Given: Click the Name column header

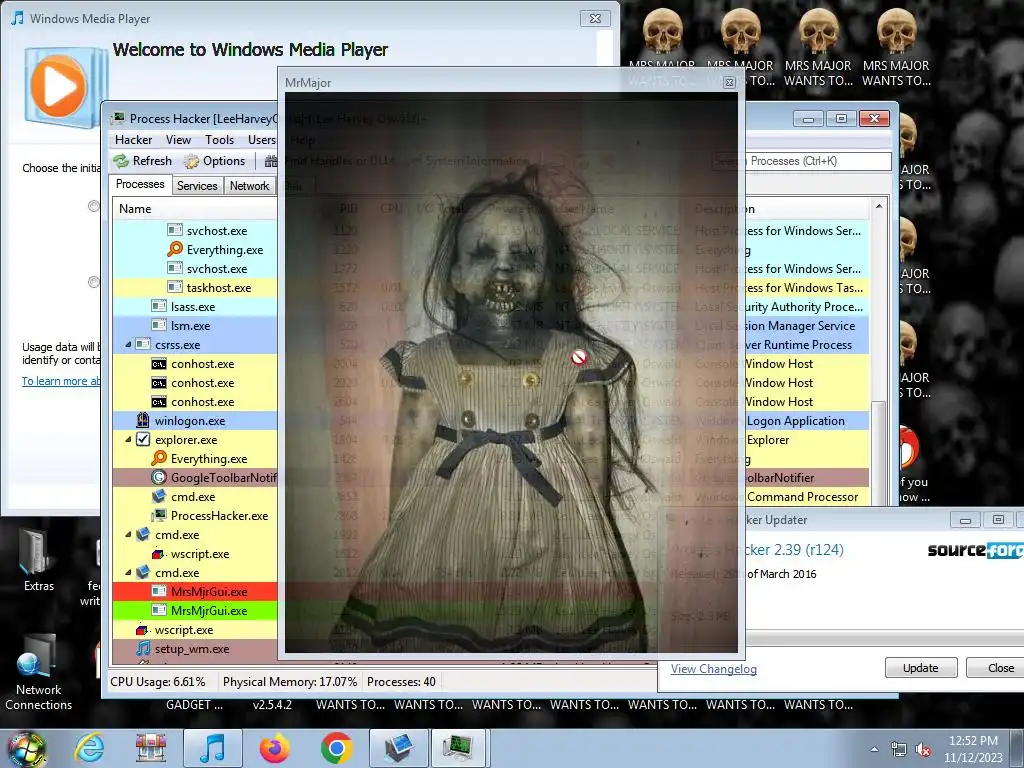Looking at the screenshot, I should click(135, 208).
